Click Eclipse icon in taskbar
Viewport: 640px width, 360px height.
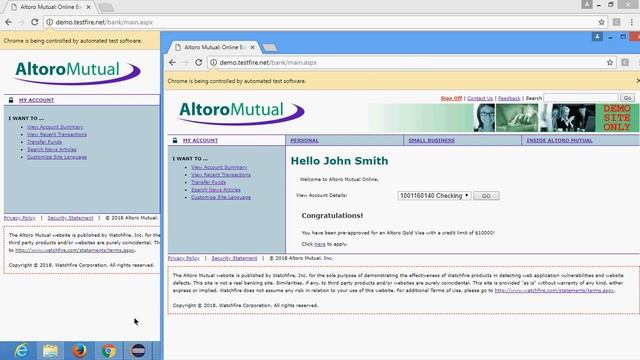138,351
